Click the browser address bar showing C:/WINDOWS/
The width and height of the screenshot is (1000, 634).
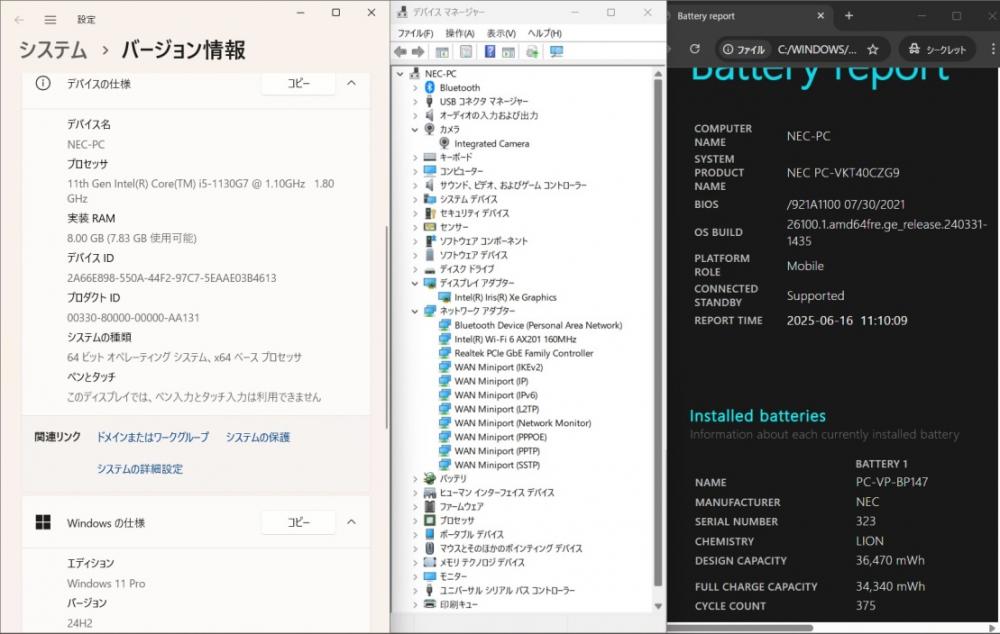tap(816, 49)
